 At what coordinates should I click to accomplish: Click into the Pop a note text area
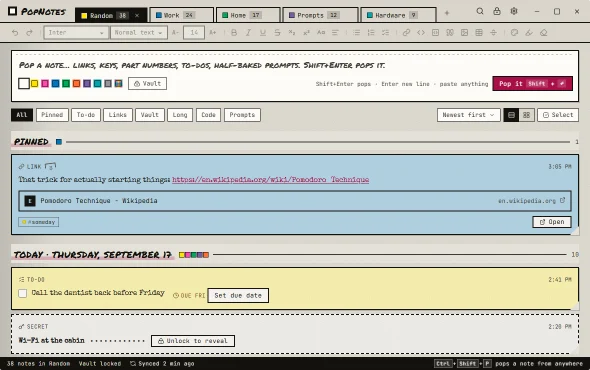point(295,65)
